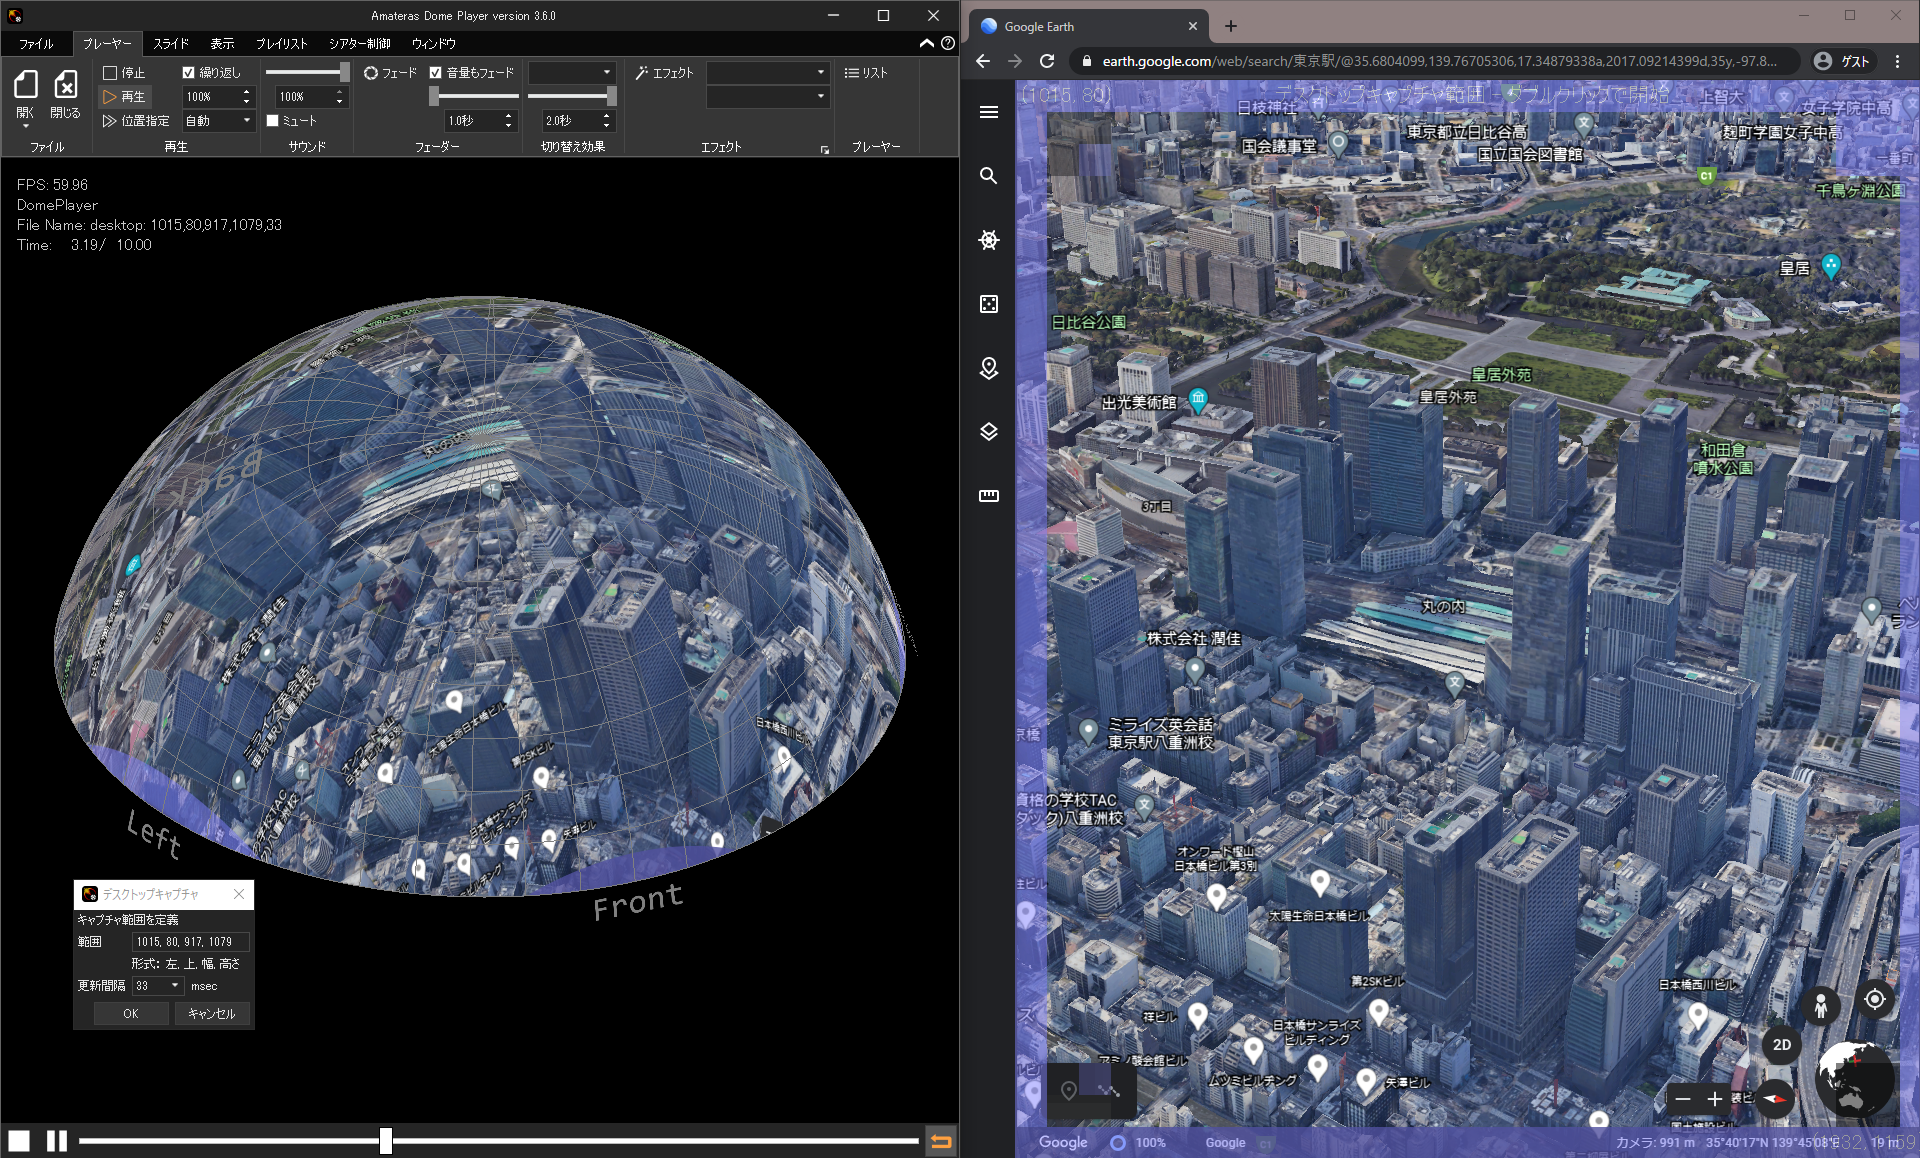This screenshot has width=1920, height=1158.
Task: Stop playback with the square button
Action: [19, 1140]
